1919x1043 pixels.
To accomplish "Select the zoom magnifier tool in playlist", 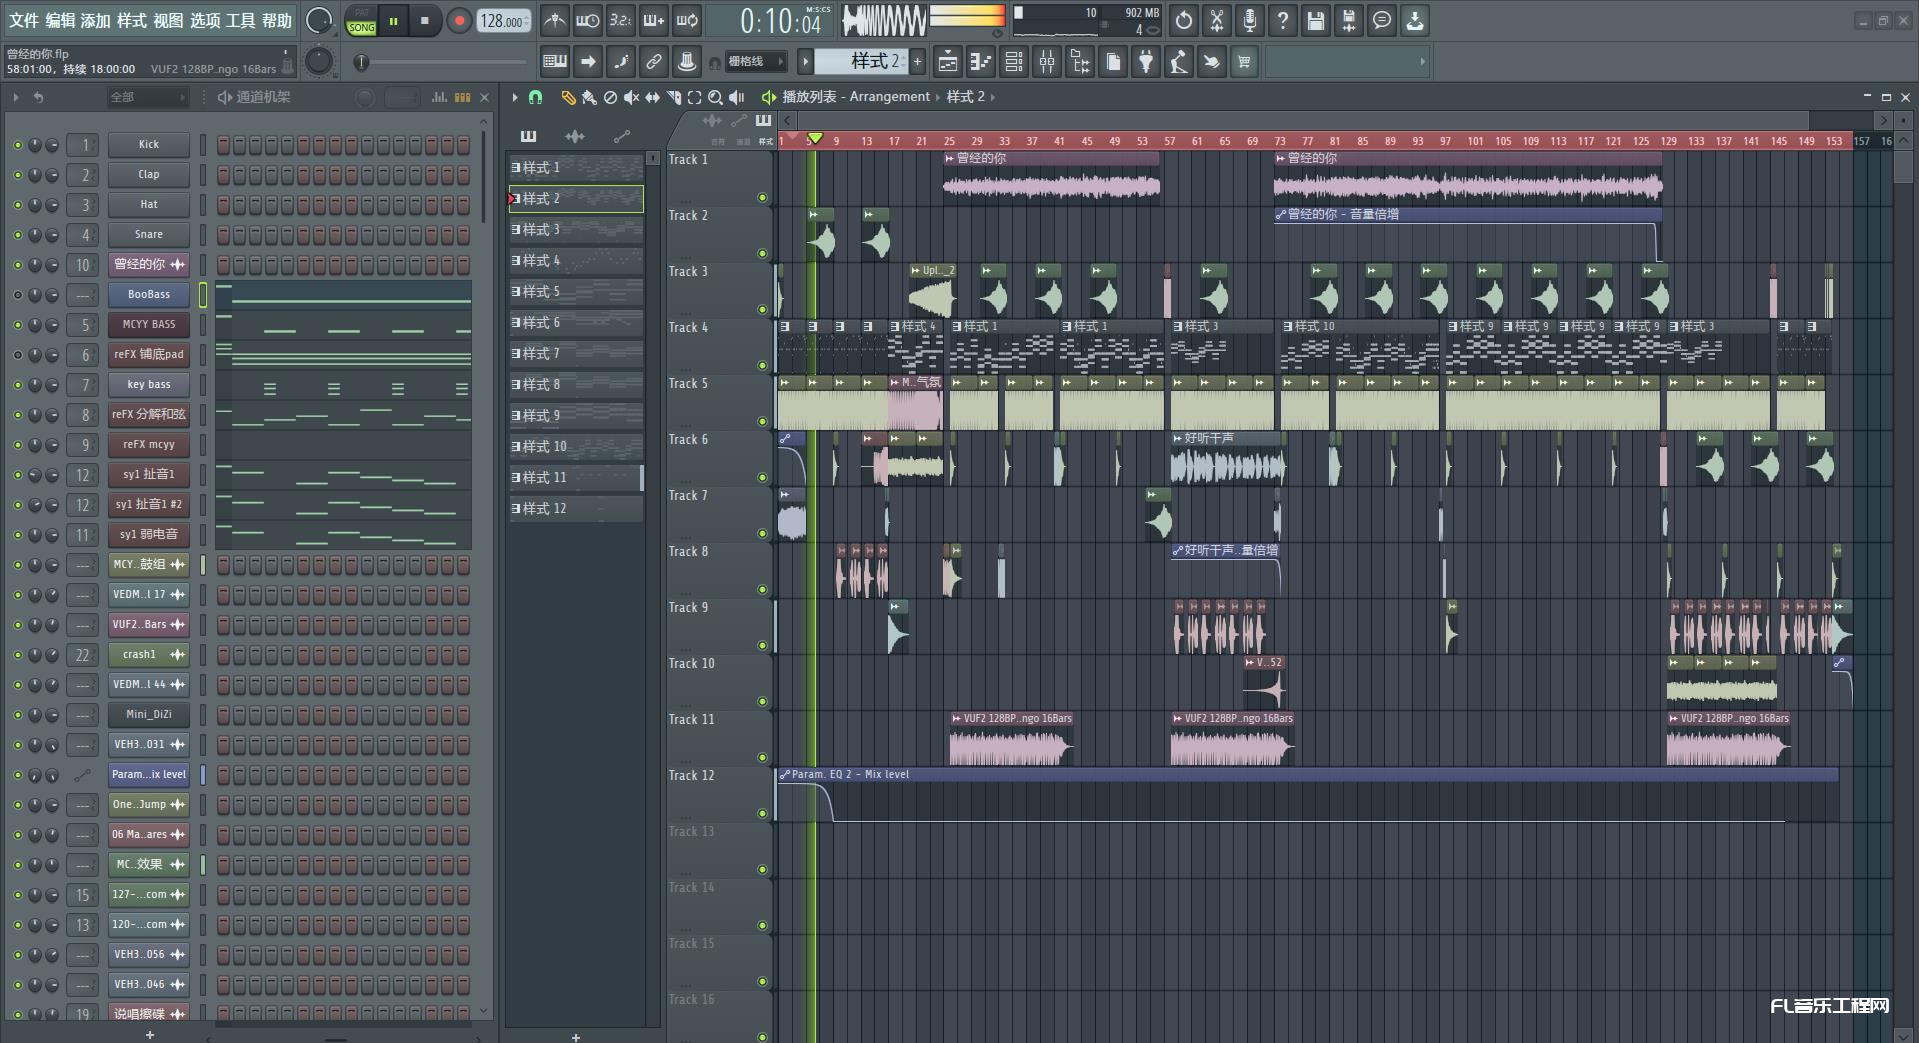I will coord(715,97).
